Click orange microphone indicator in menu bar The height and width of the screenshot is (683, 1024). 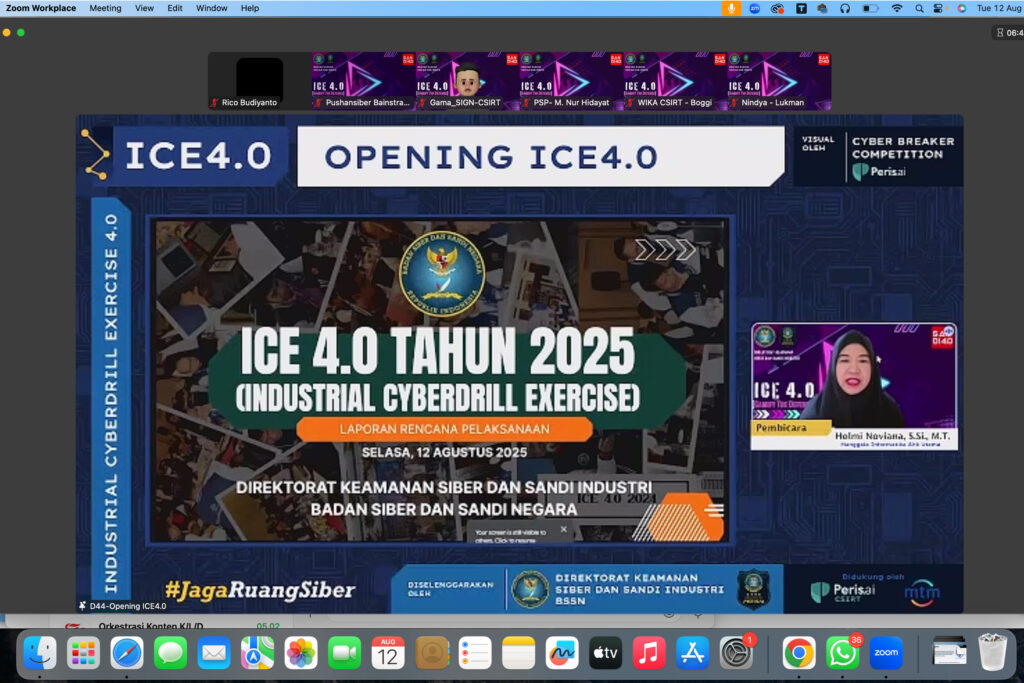click(x=731, y=8)
